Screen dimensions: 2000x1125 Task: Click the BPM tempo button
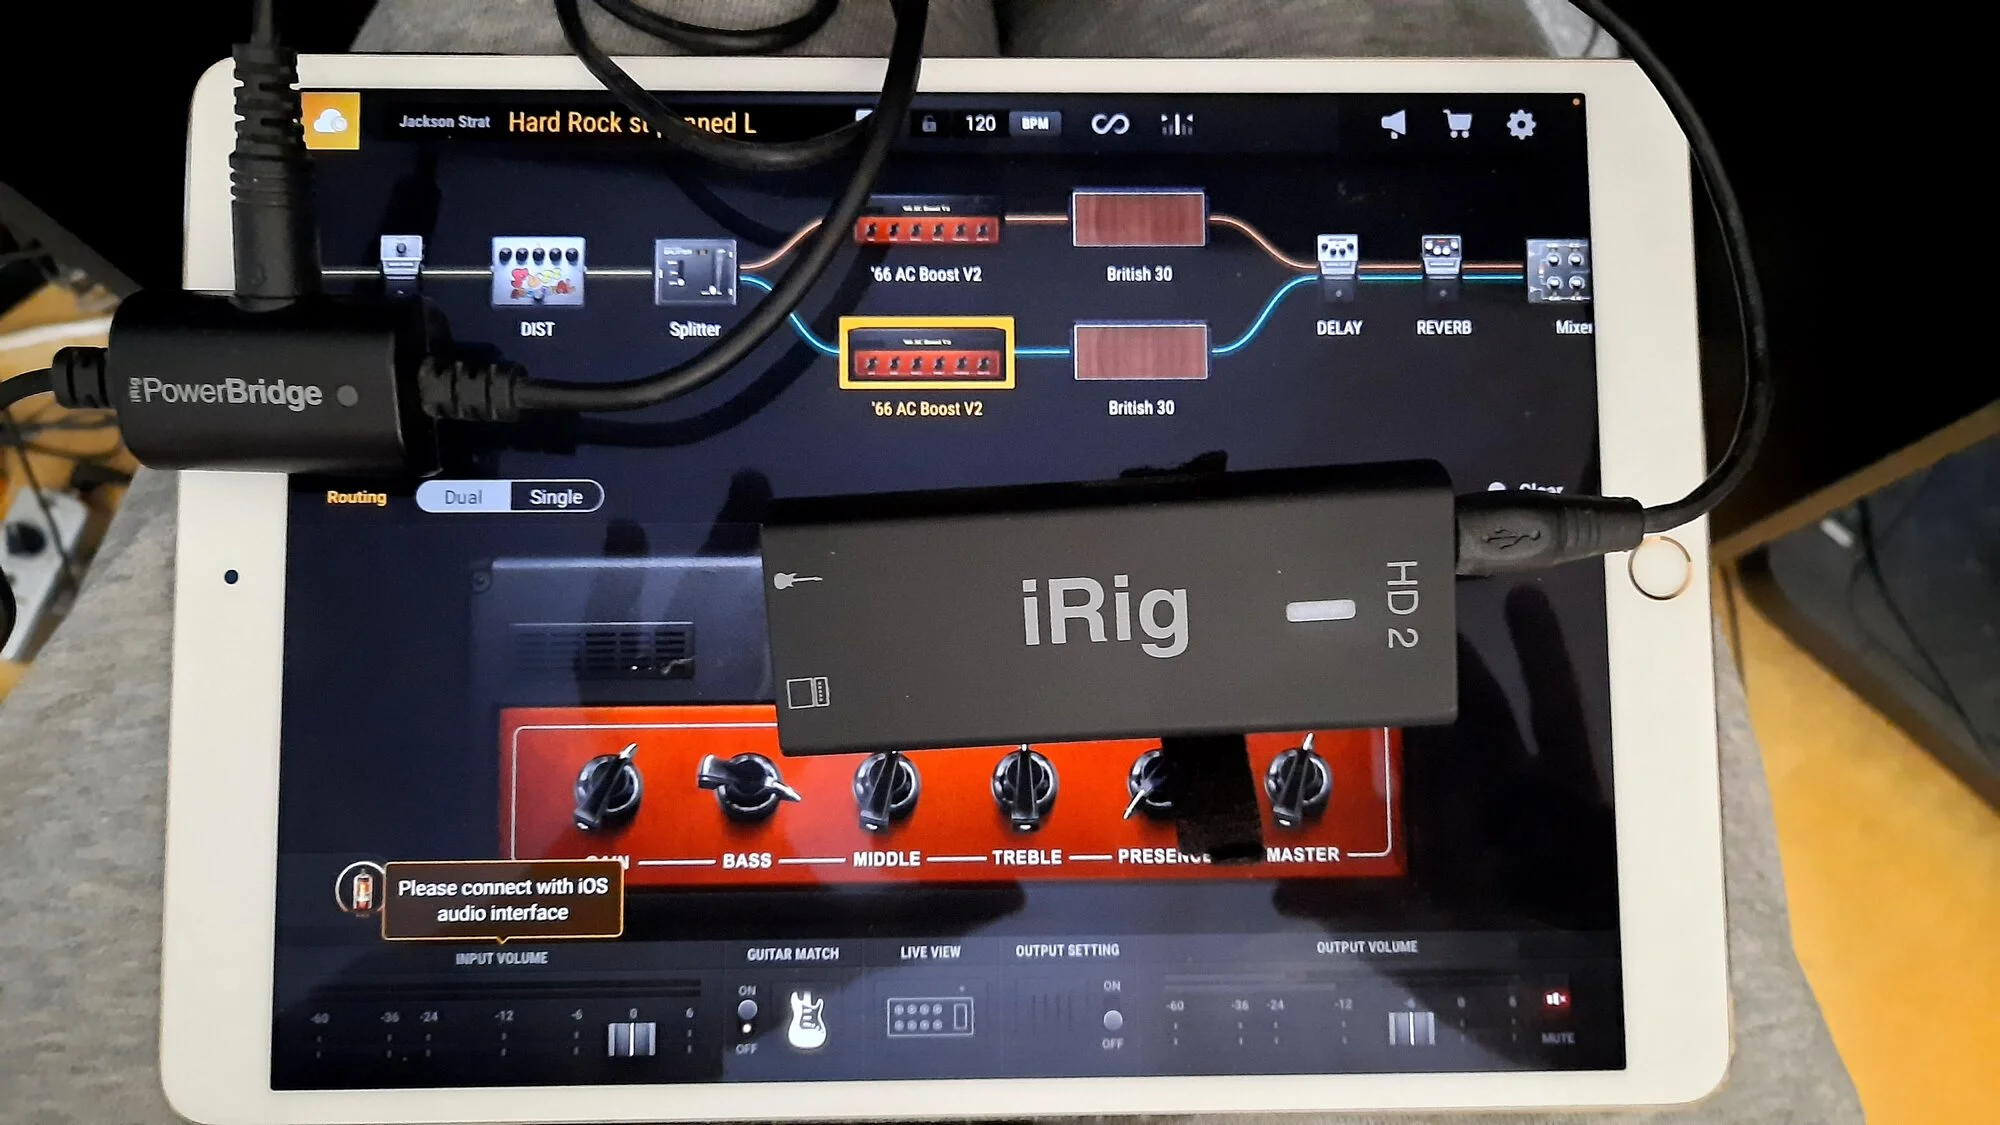pyautogui.click(x=1034, y=123)
